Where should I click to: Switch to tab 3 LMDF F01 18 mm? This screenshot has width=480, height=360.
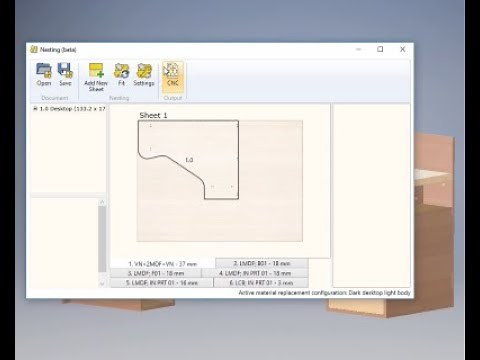coord(156,273)
